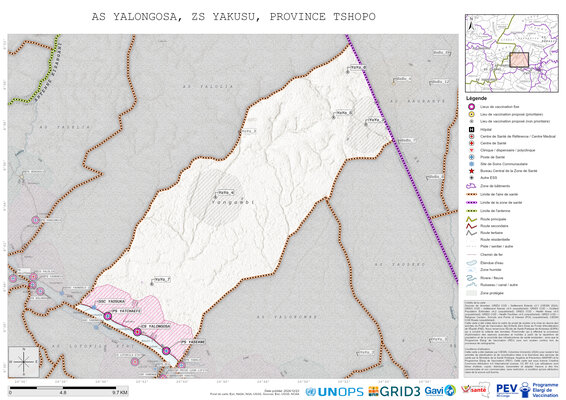Click the Yangambi place name
566x400 pixels.
coord(233,203)
